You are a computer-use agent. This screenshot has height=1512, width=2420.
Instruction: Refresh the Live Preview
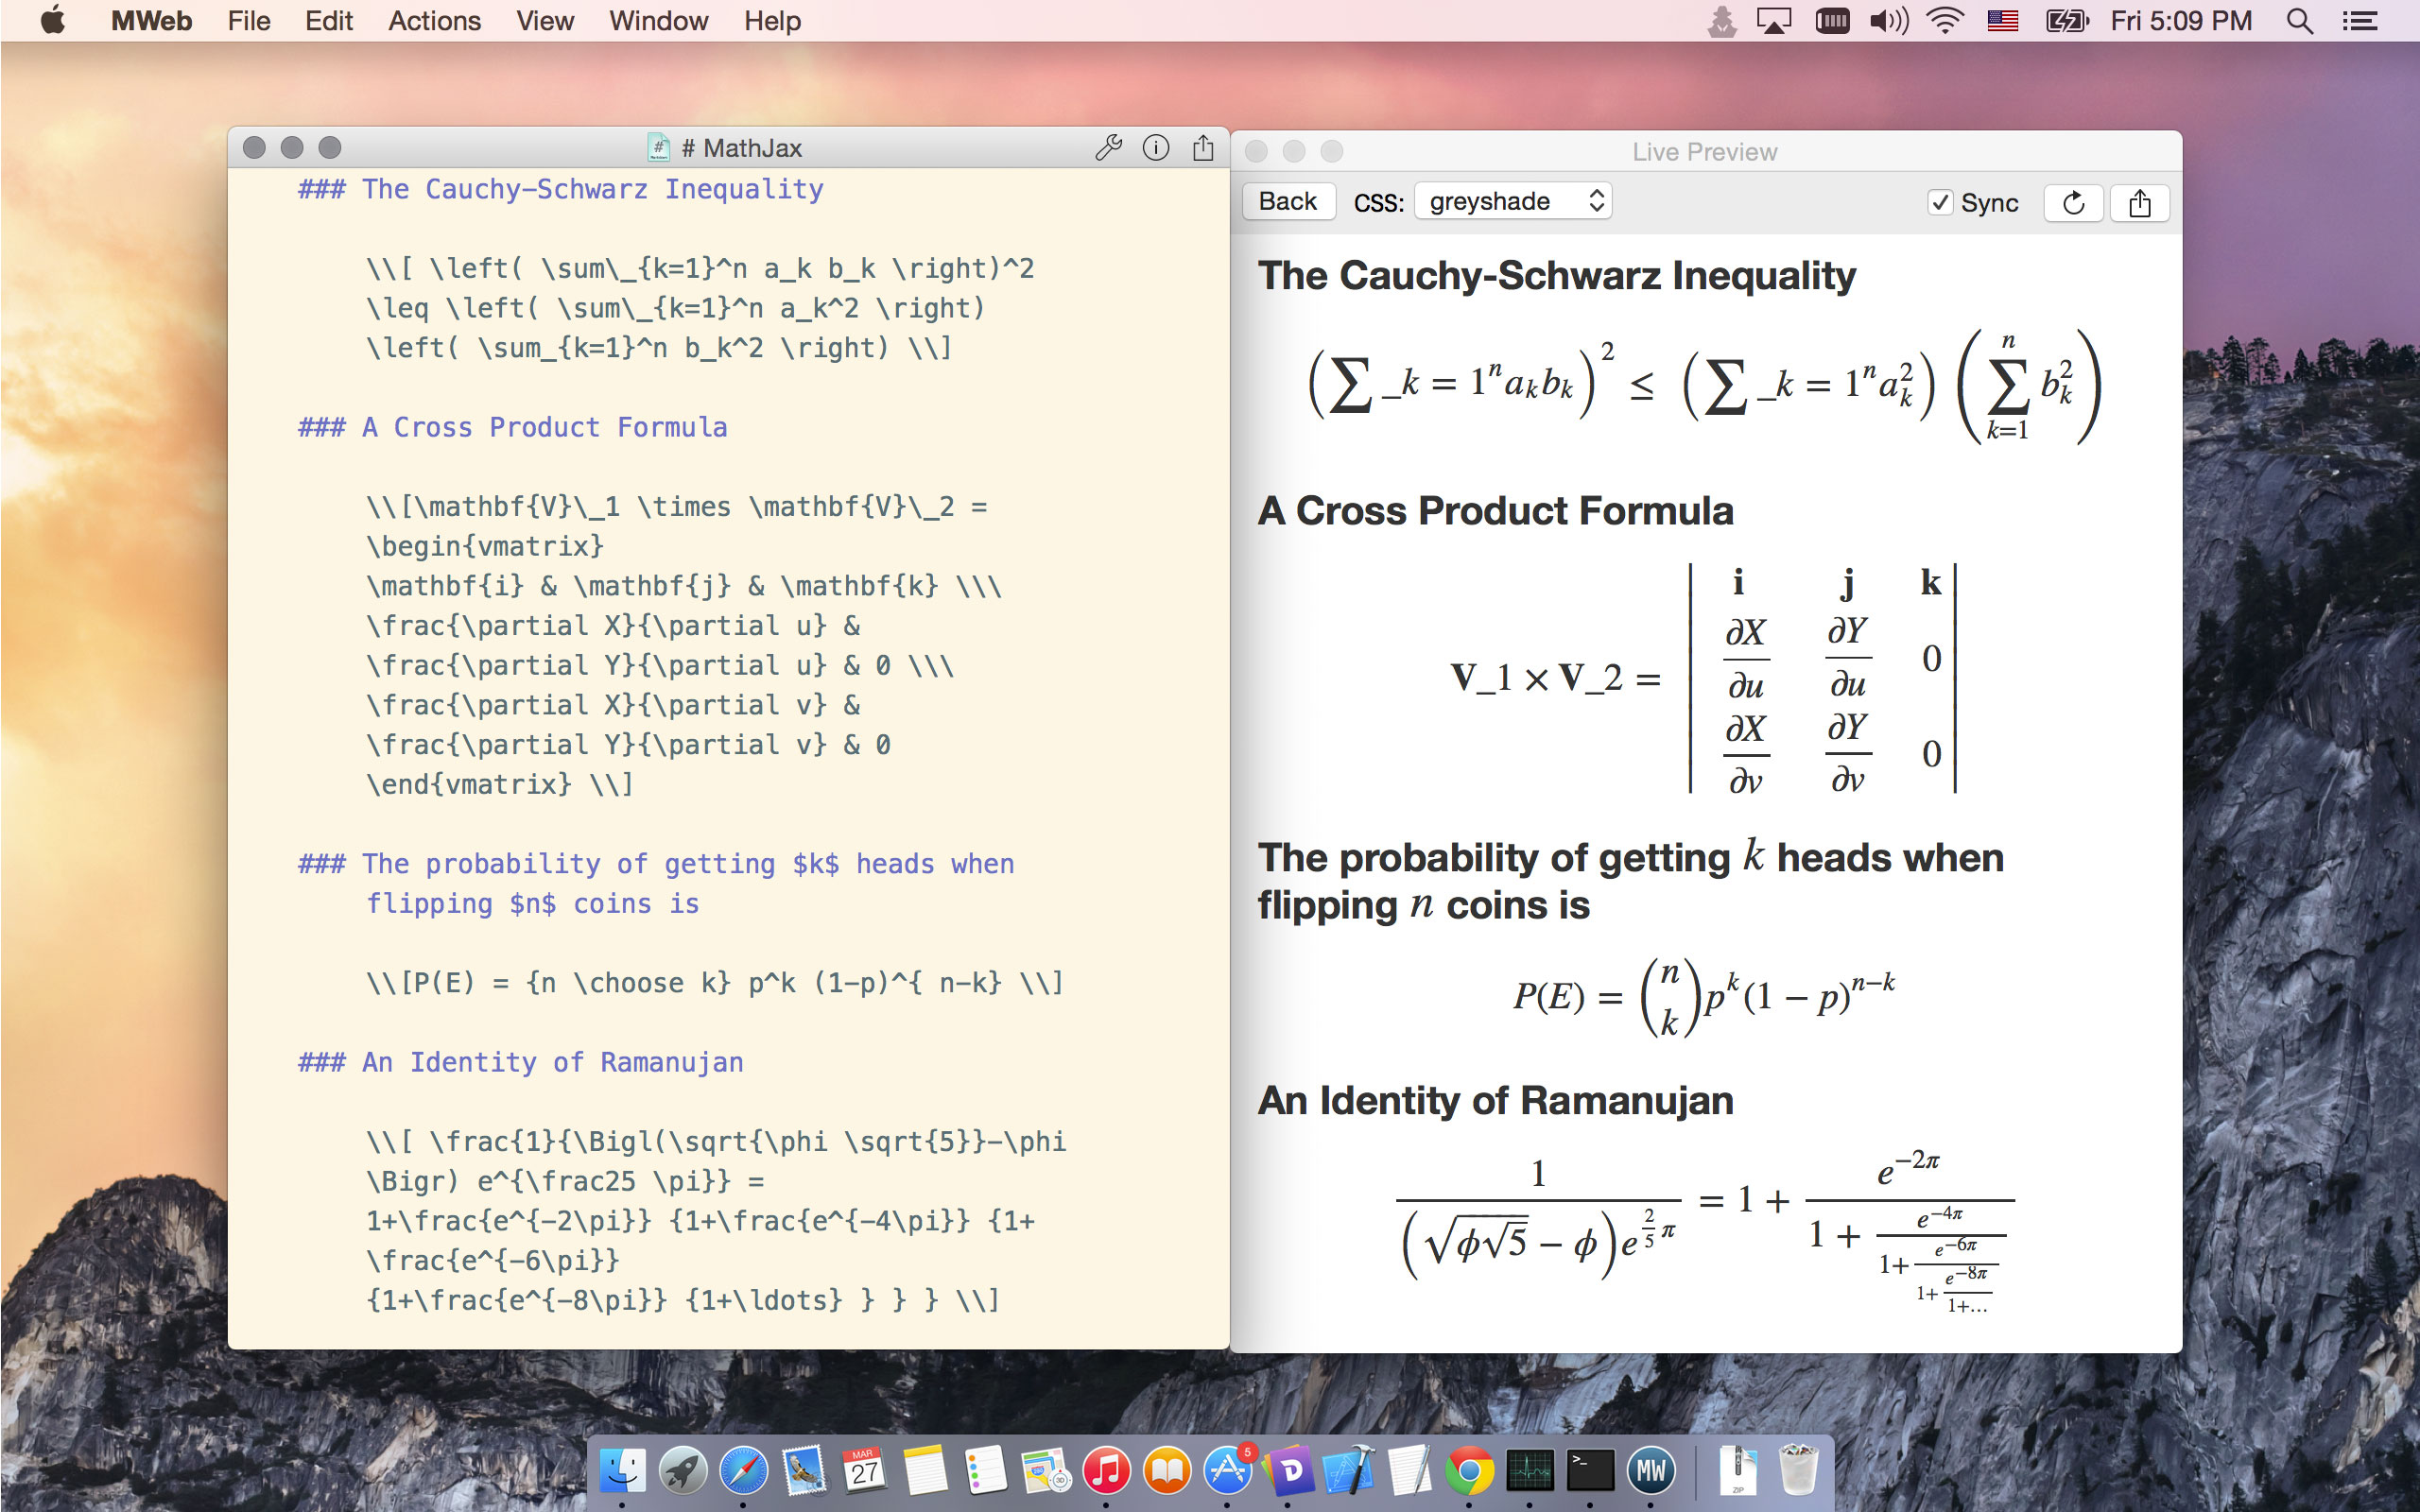pos(2073,203)
